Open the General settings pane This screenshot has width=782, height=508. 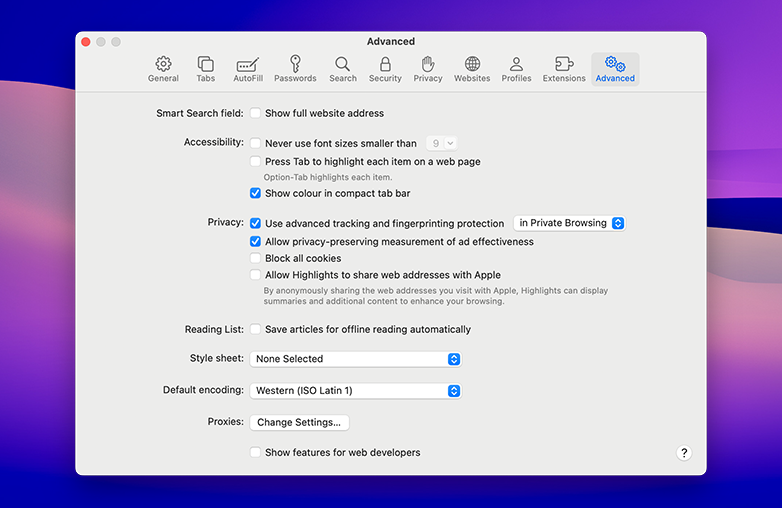coord(163,69)
